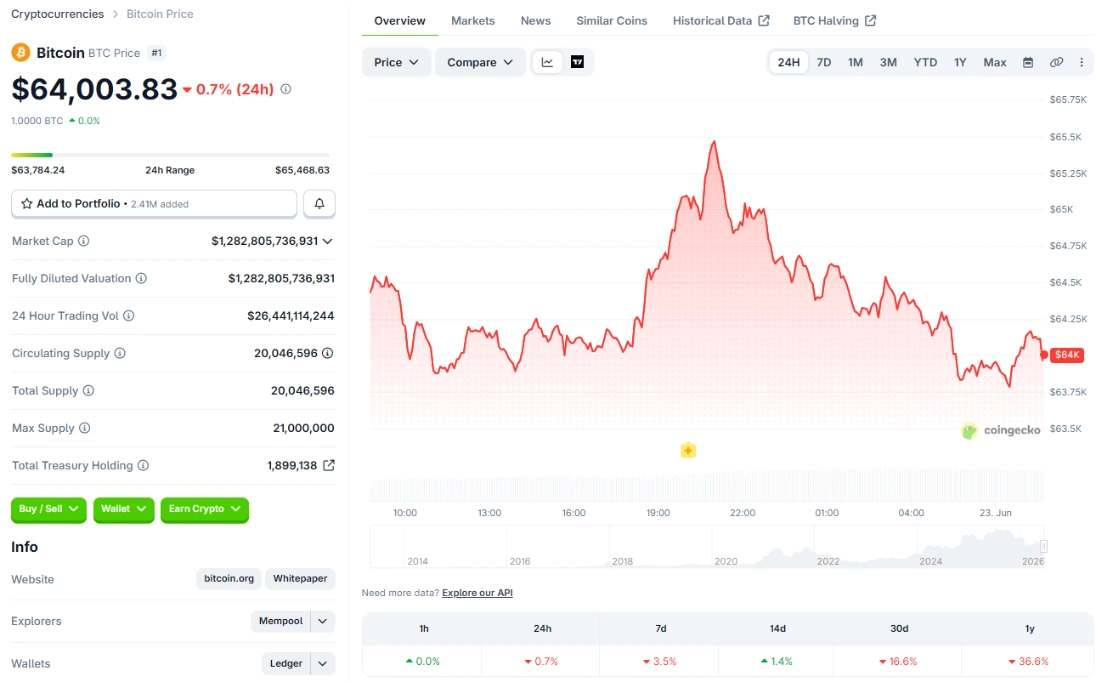This screenshot has width=1096, height=682.
Task: Click the $65,468.63 24h high value
Action: pyautogui.click(x=302, y=170)
